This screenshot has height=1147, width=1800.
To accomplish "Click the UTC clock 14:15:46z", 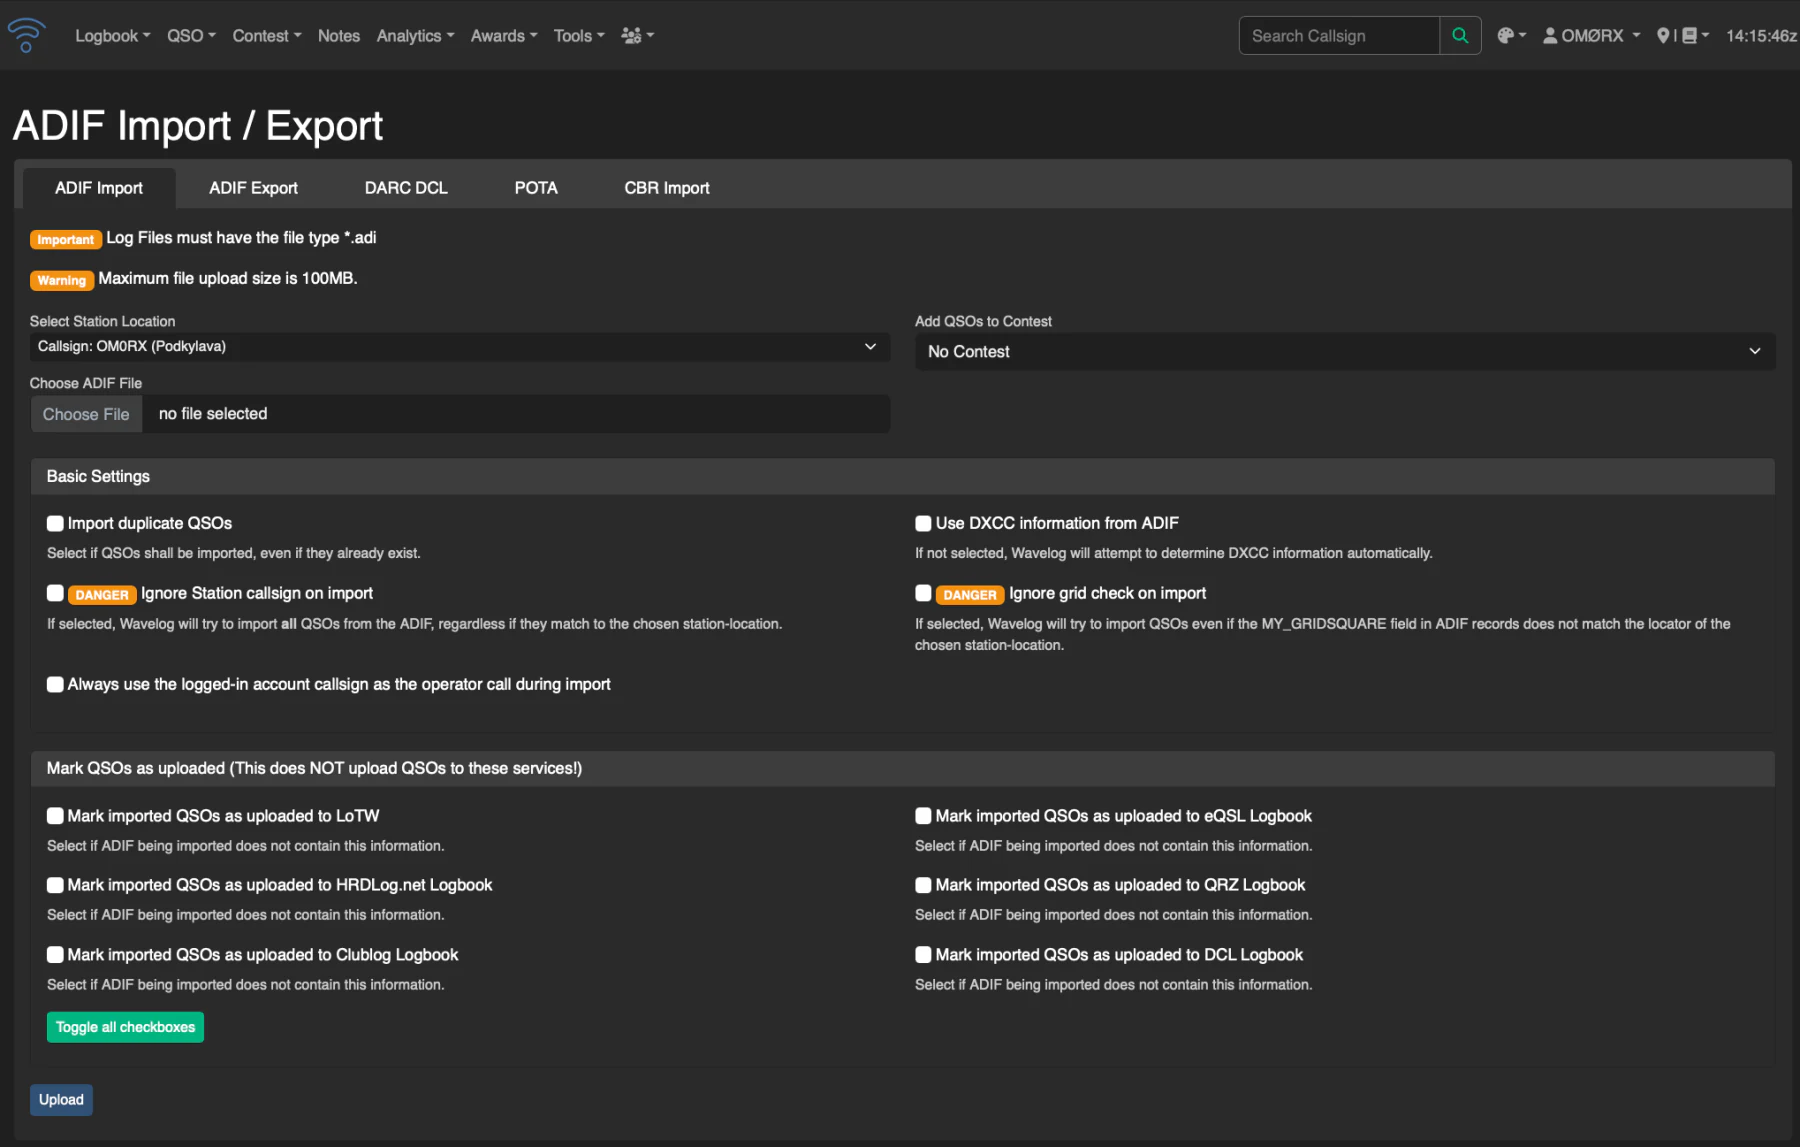I will click(1761, 35).
